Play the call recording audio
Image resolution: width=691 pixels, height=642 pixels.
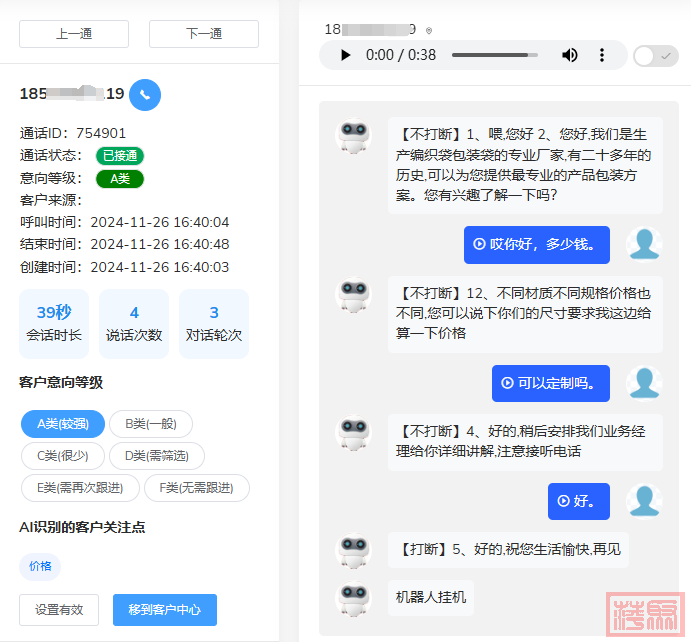tap(346, 55)
